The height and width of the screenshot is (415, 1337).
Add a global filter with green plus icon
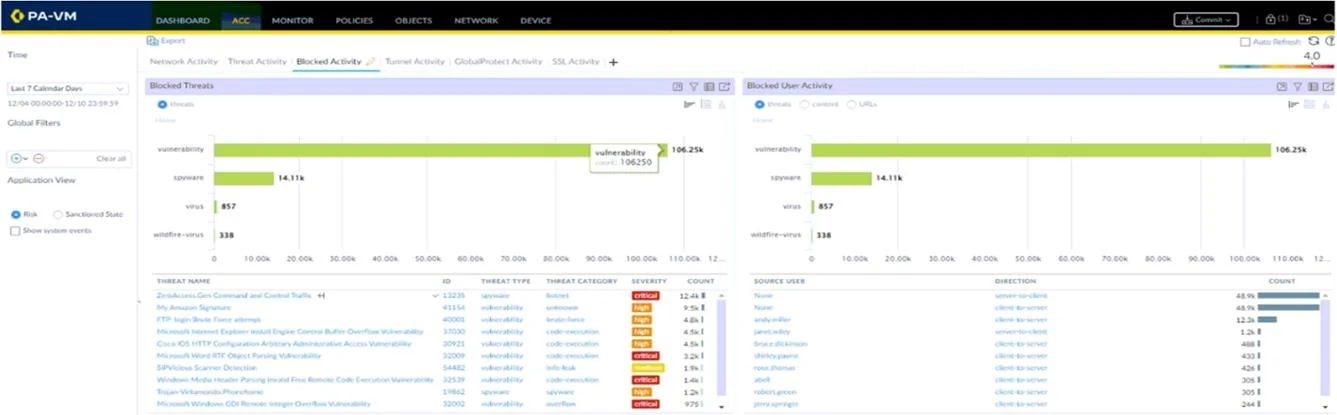[16, 158]
